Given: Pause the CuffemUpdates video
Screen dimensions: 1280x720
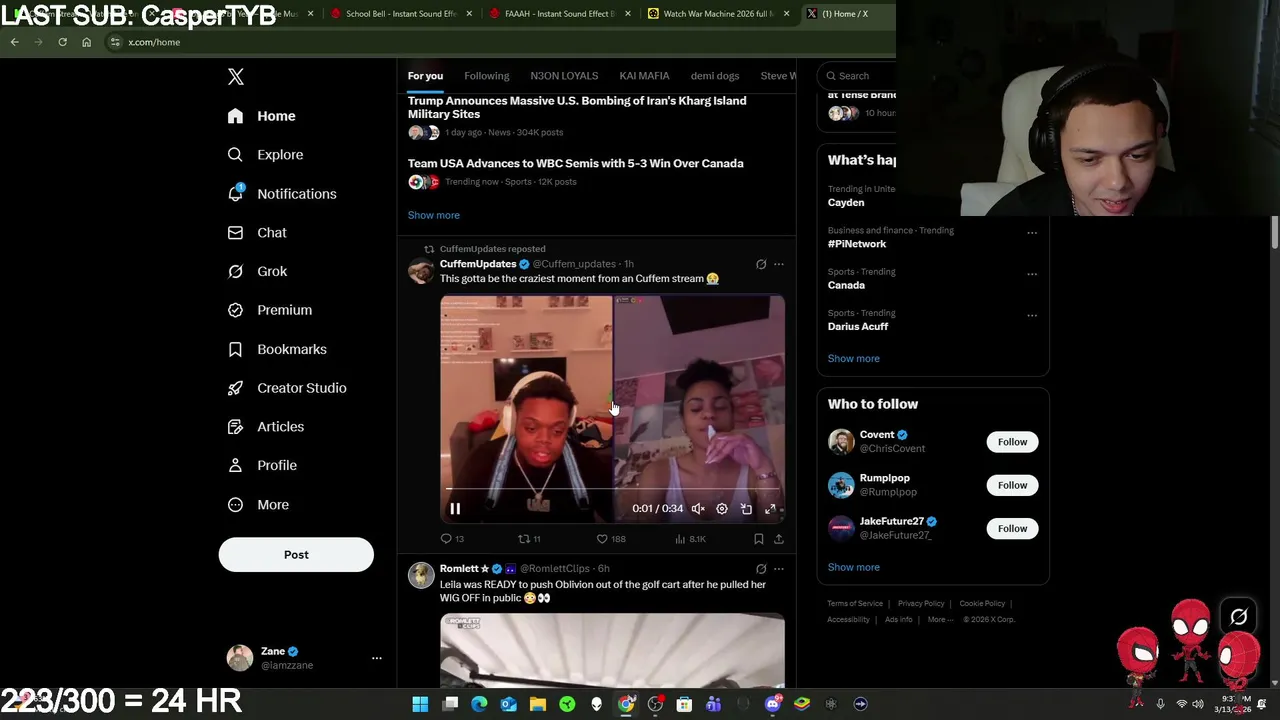Looking at the screenshot, I should point(455,509).
